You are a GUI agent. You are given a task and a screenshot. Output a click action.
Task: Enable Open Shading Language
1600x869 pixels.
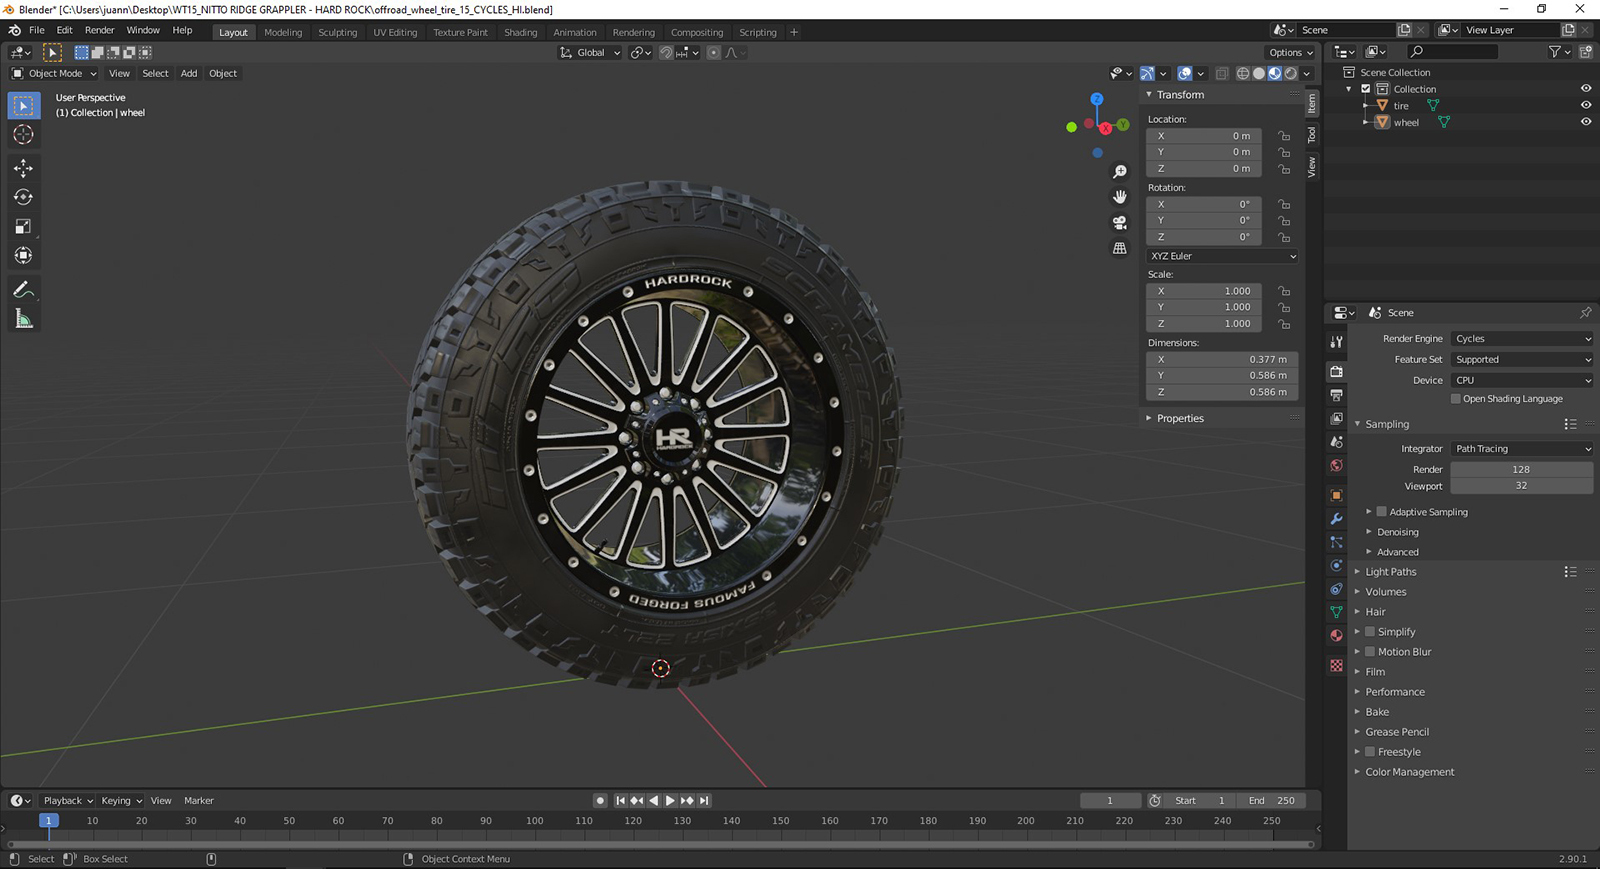point(1456,399)
